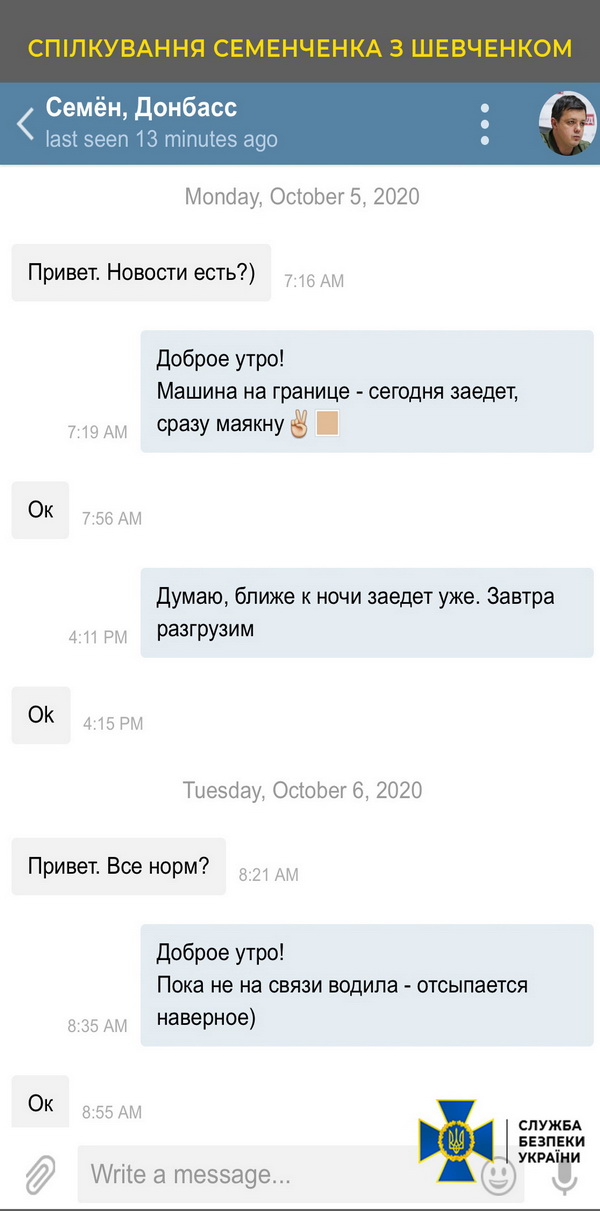Screen dimensions: 600x1211
Task: Click the victory hand emoji in message
Action: (298, 425)
